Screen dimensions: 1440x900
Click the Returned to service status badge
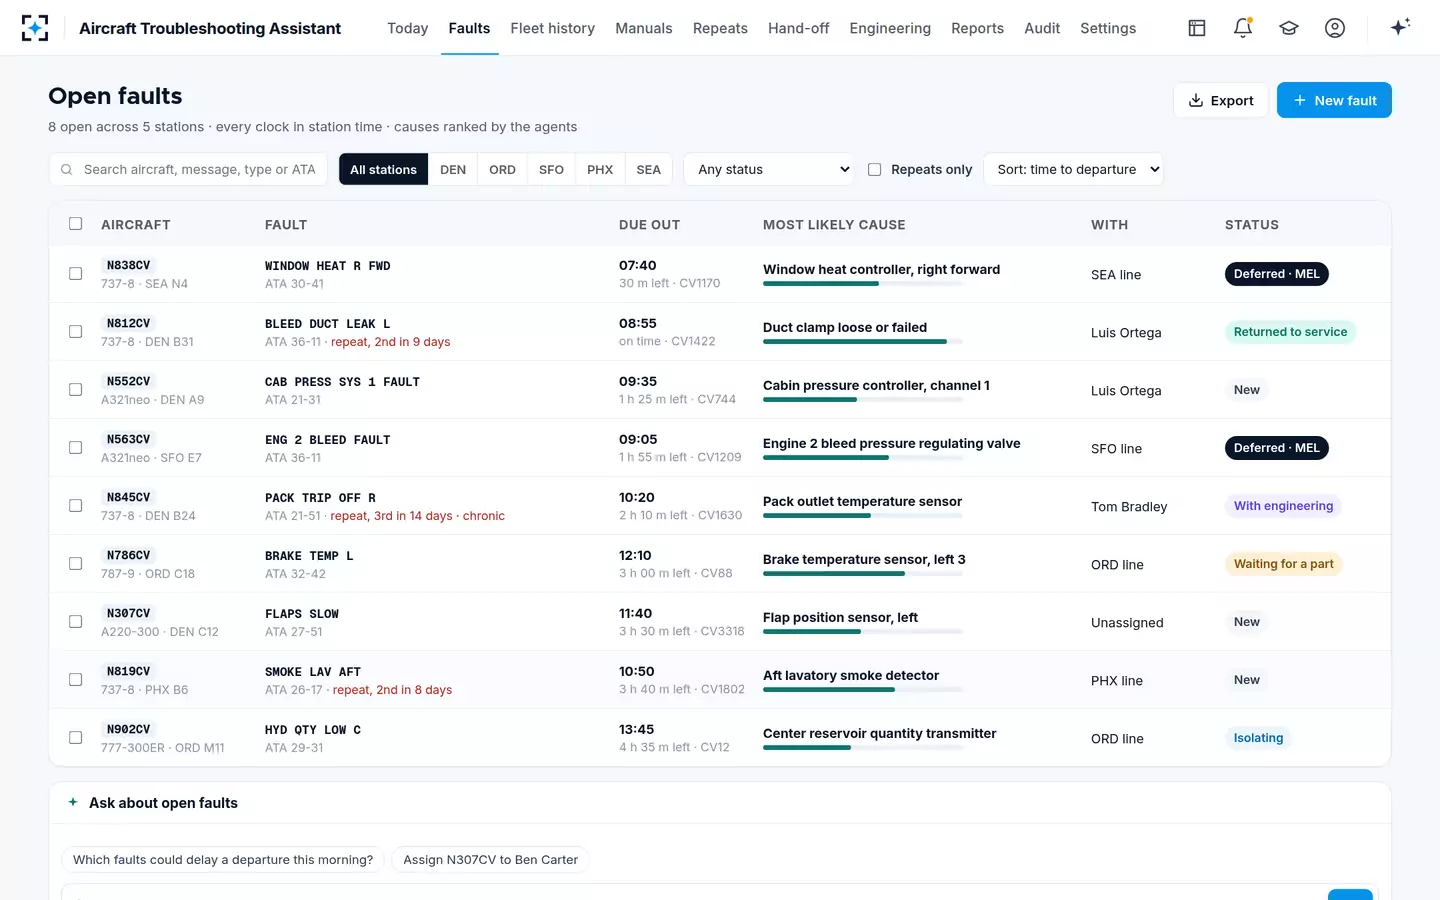1290,332
